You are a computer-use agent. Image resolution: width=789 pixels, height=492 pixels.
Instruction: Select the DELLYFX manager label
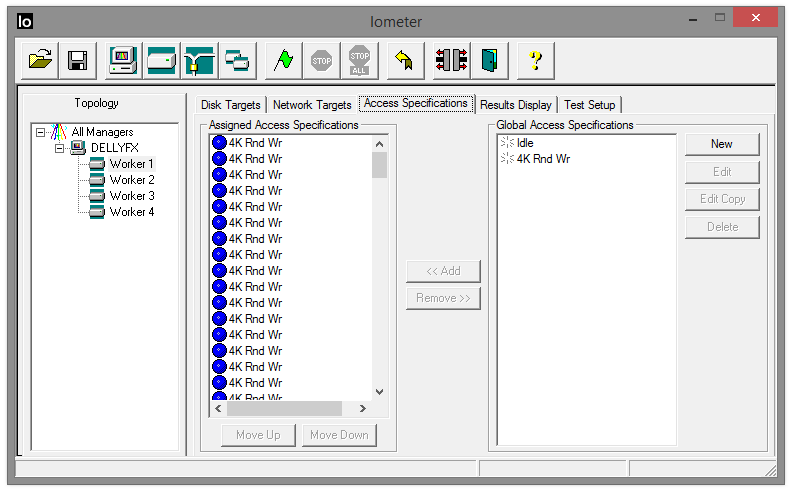coord(115,148)
